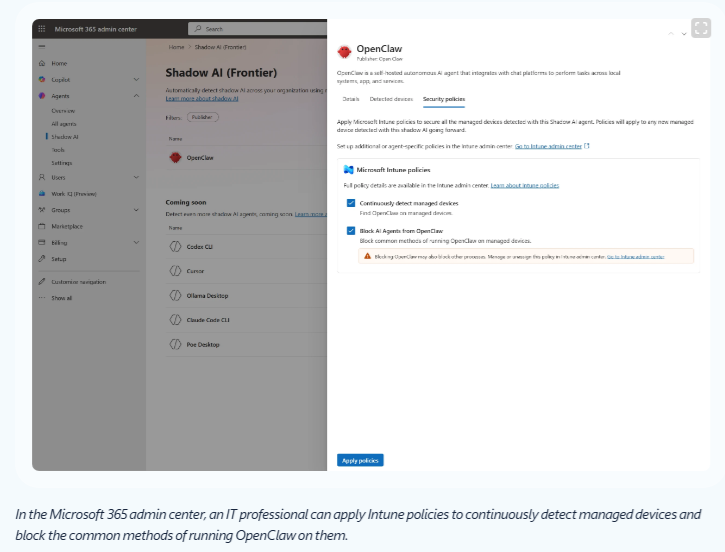This screenshot has height=552, width=725.
Task: Click the OpenClaw logo in details panel
Action: tap(344, 52)
